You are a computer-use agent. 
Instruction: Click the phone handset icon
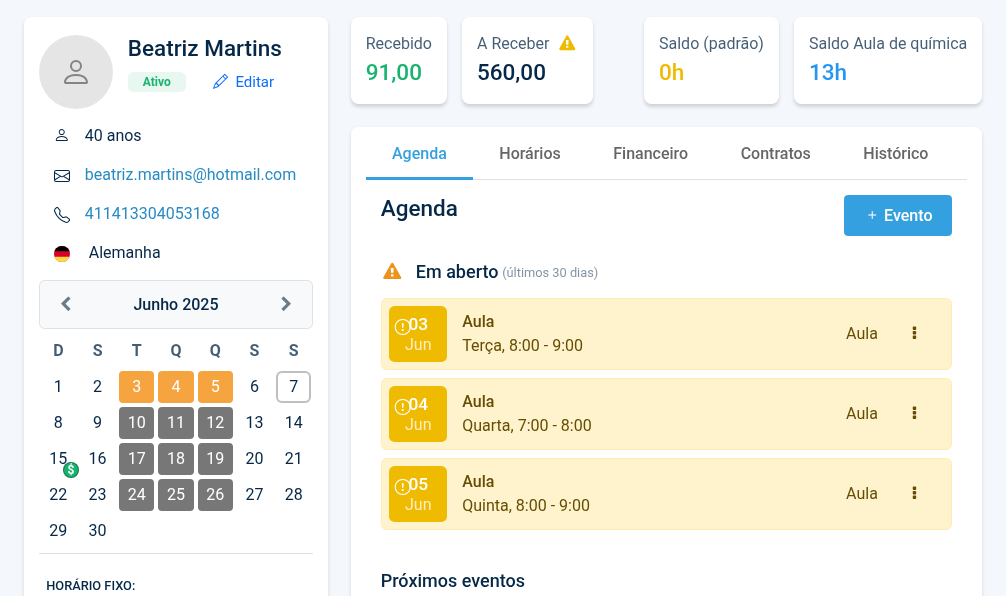[62, 214]
